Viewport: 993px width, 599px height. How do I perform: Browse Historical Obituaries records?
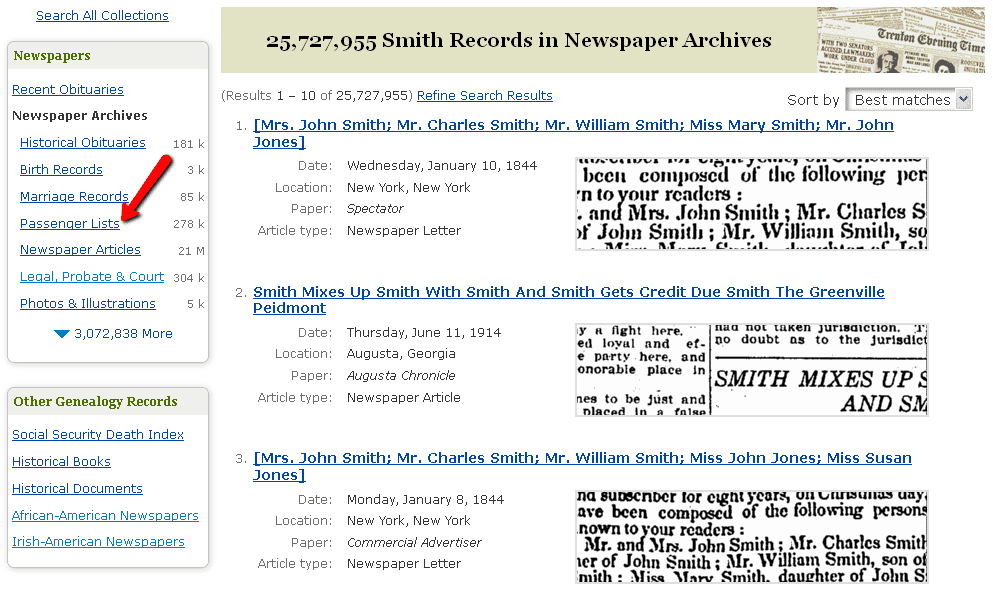82,142
